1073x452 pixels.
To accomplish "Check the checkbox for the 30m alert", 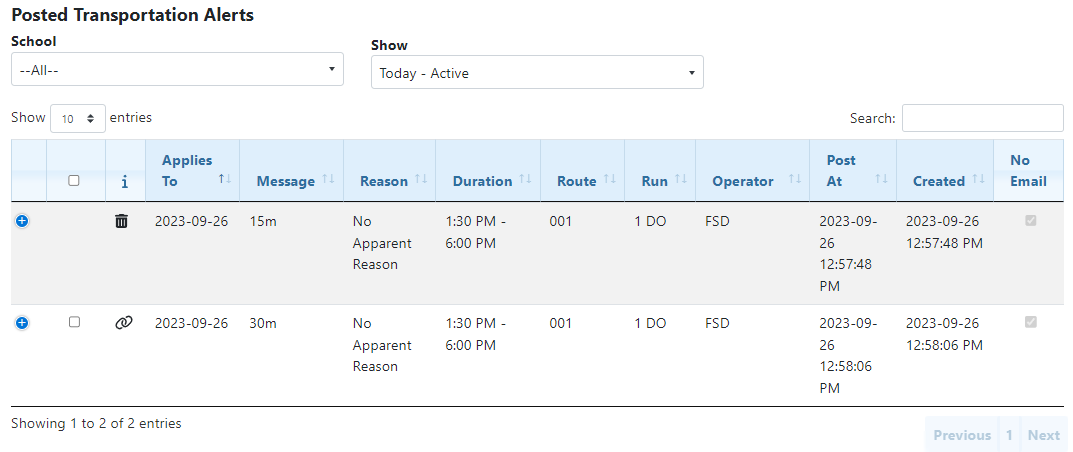I will pyautogui.click(x=74, y=322).
